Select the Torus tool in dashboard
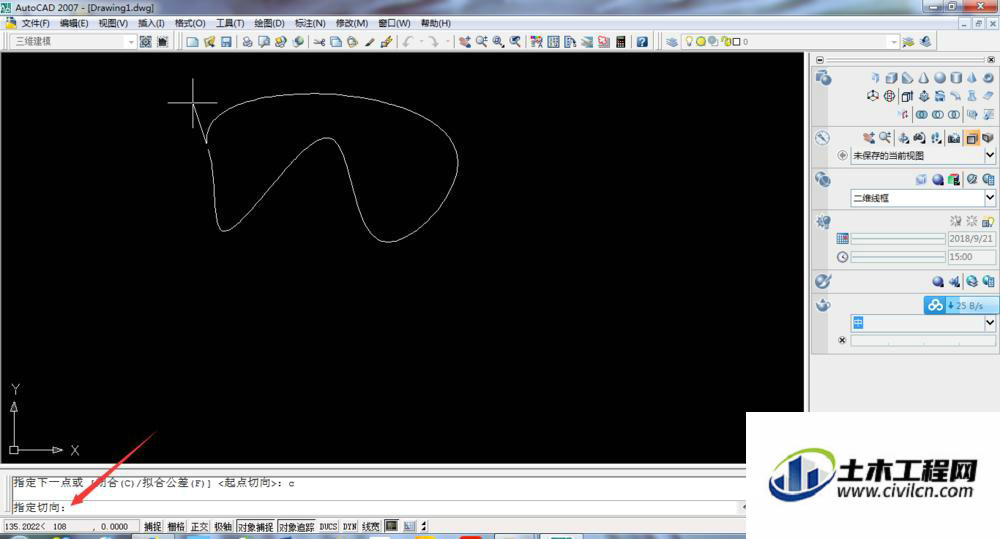1000x539 pixels. [987, 77]
